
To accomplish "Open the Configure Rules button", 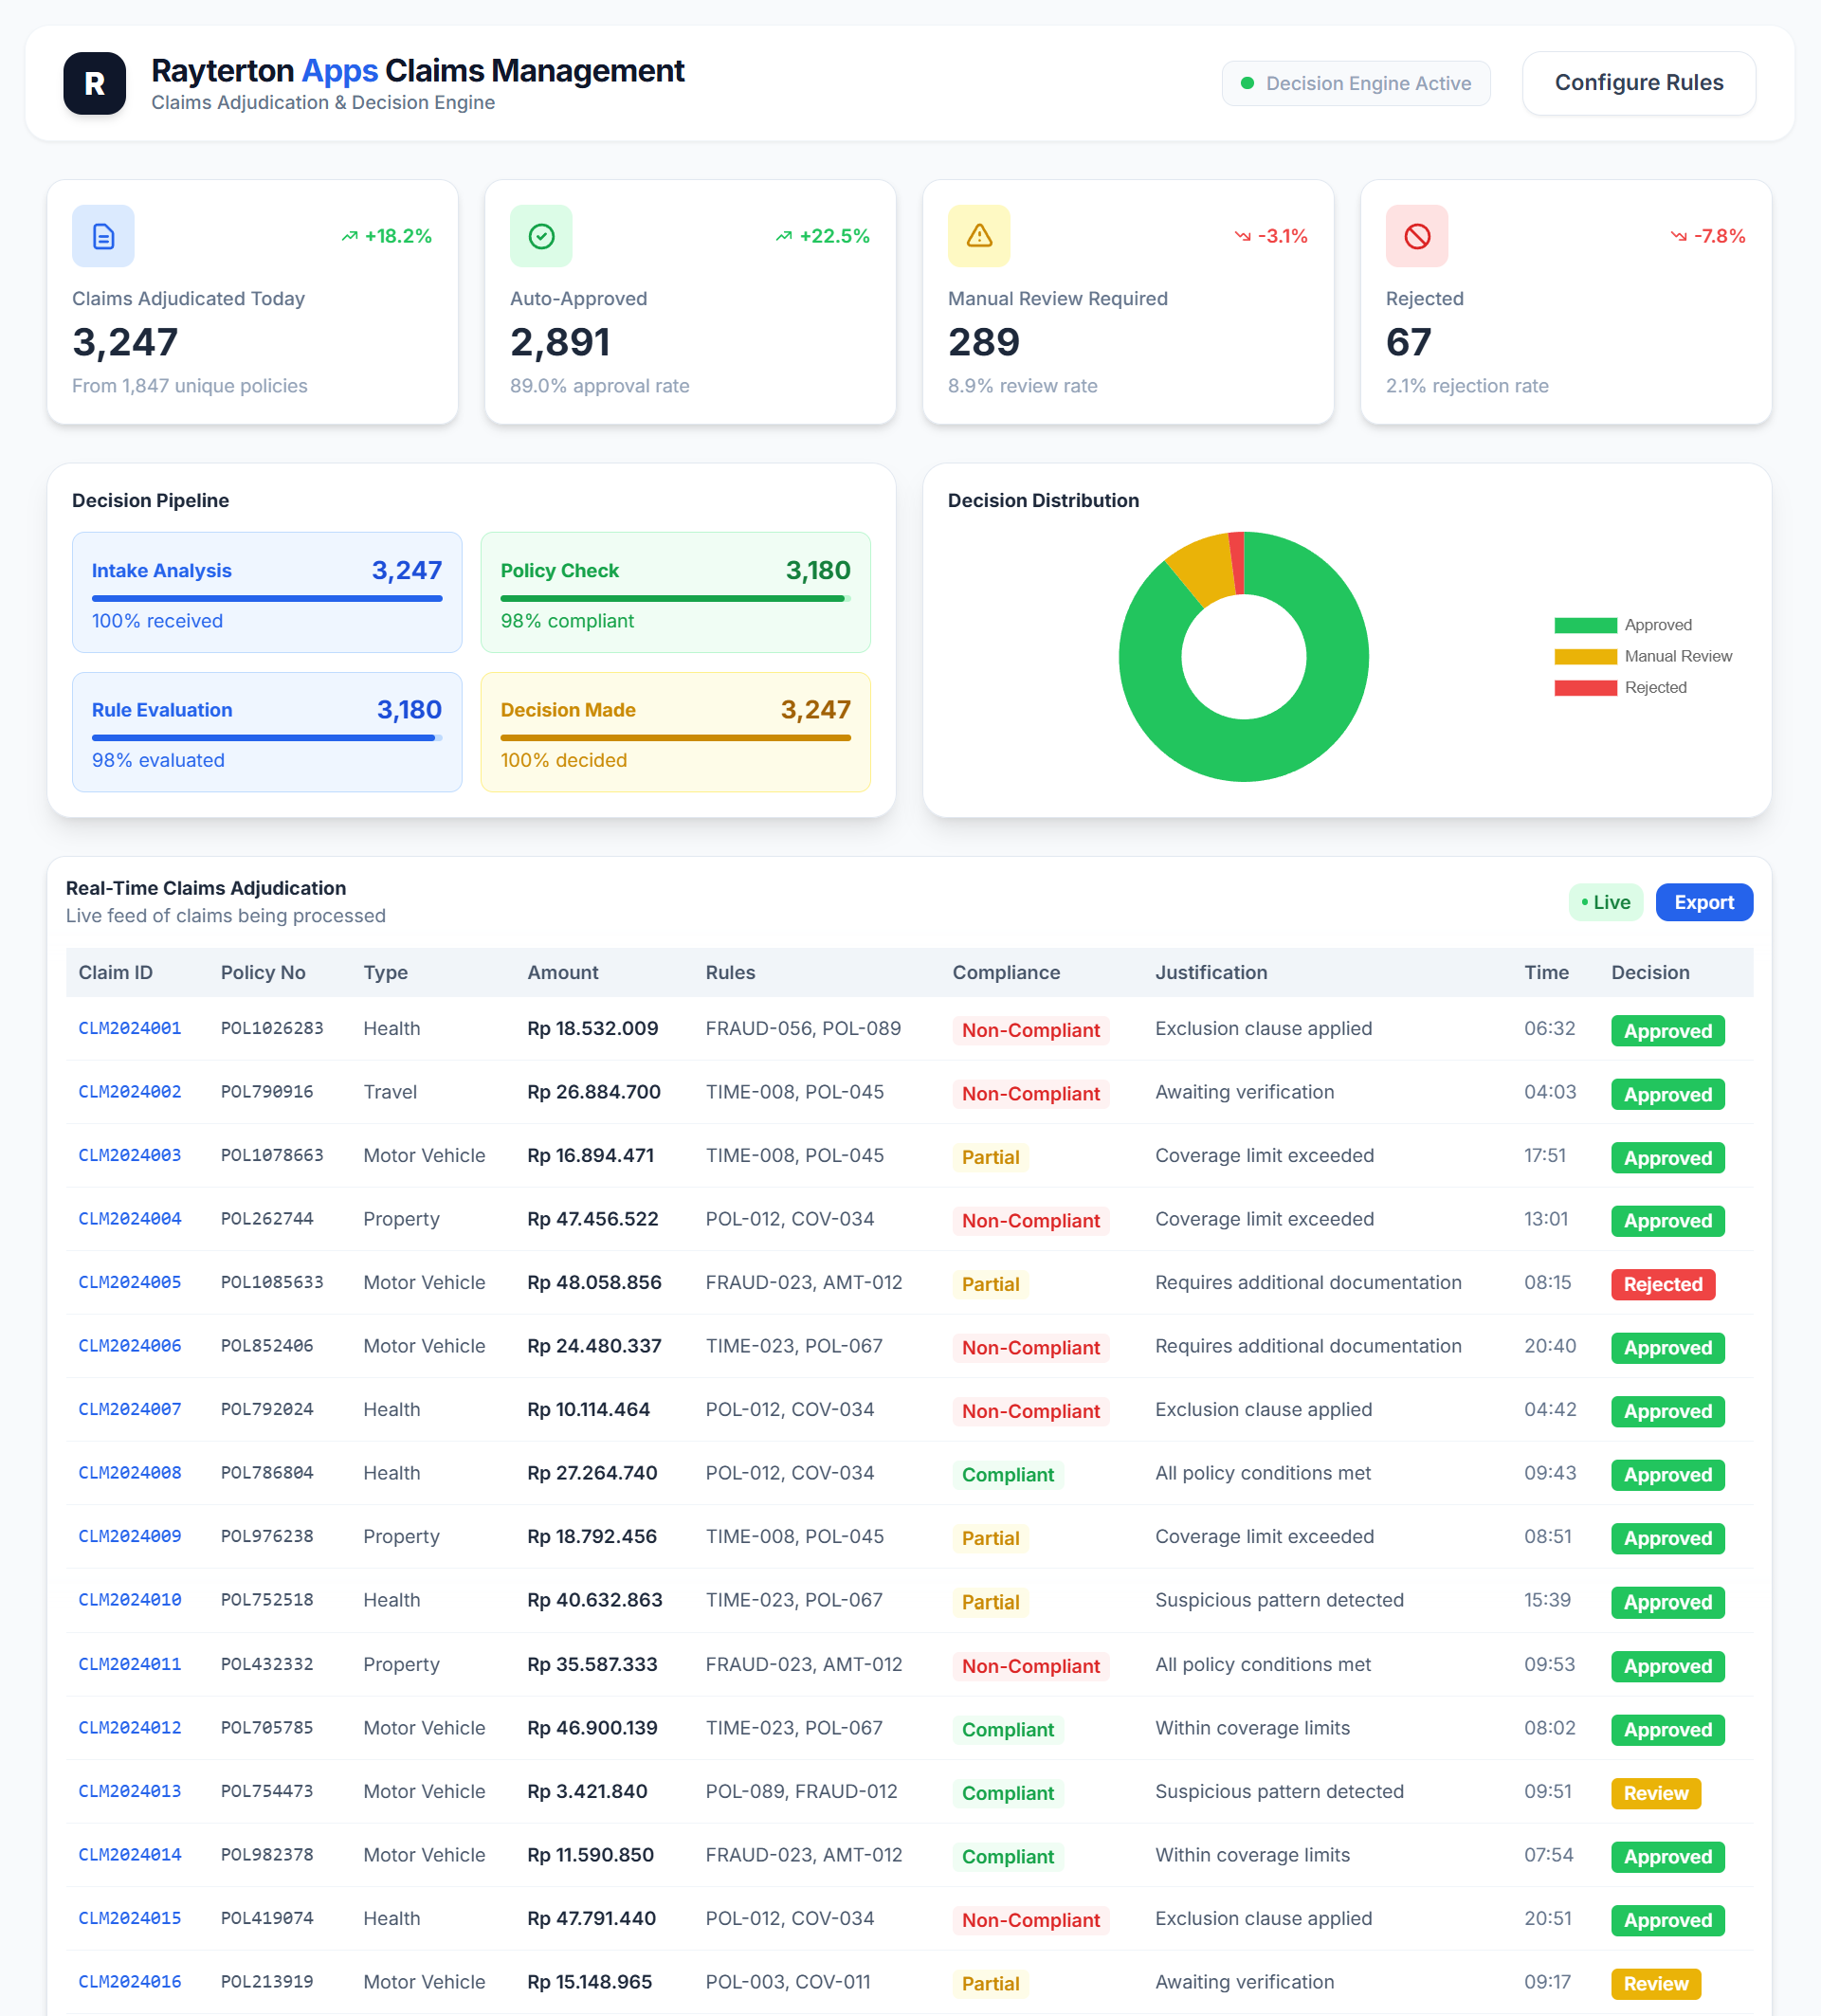I will click(1638, 83).
